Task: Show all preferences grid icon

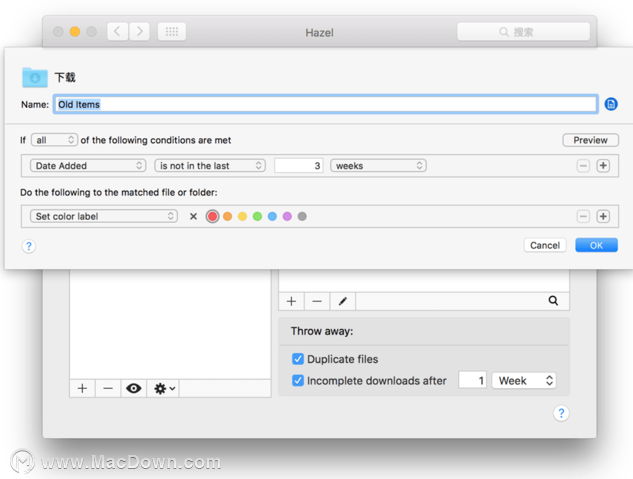Action: (x=172, y=31)
